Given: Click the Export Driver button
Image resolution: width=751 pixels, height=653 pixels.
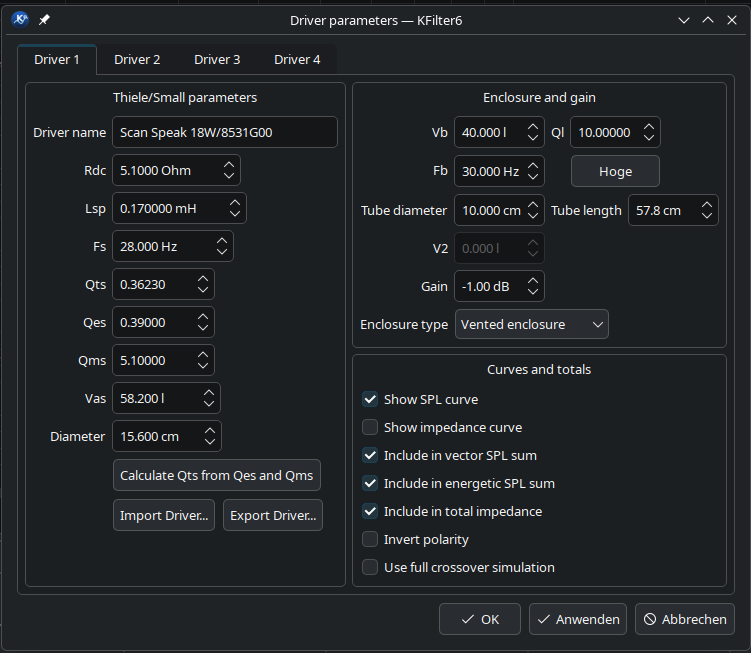Looking at the screenshot, I should click(273, 516).
